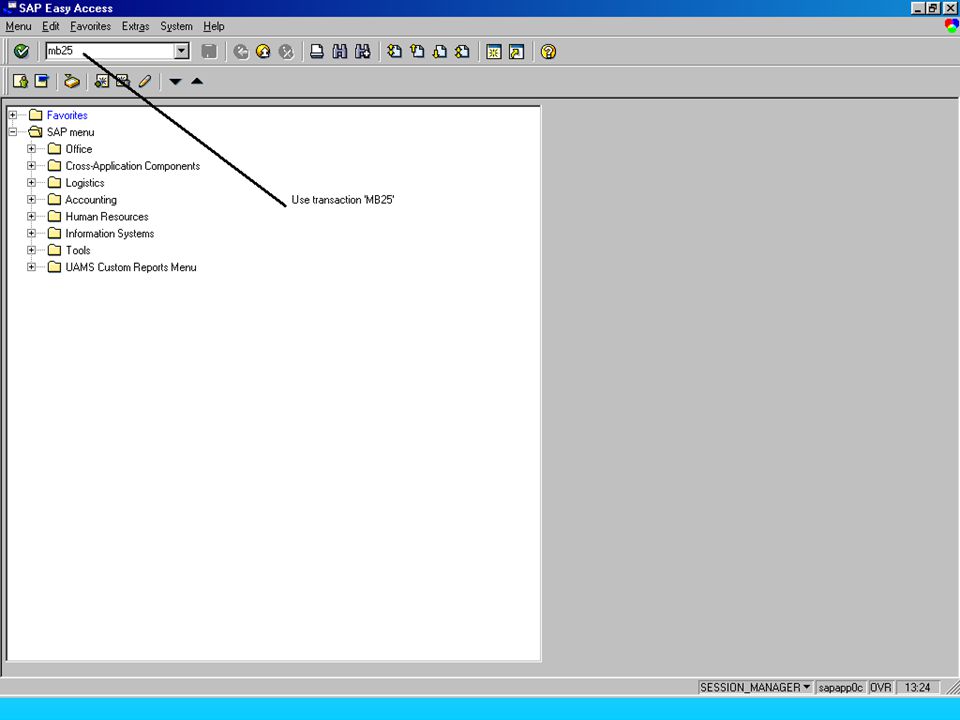Expand the Favorites folder node

[12, 115]
